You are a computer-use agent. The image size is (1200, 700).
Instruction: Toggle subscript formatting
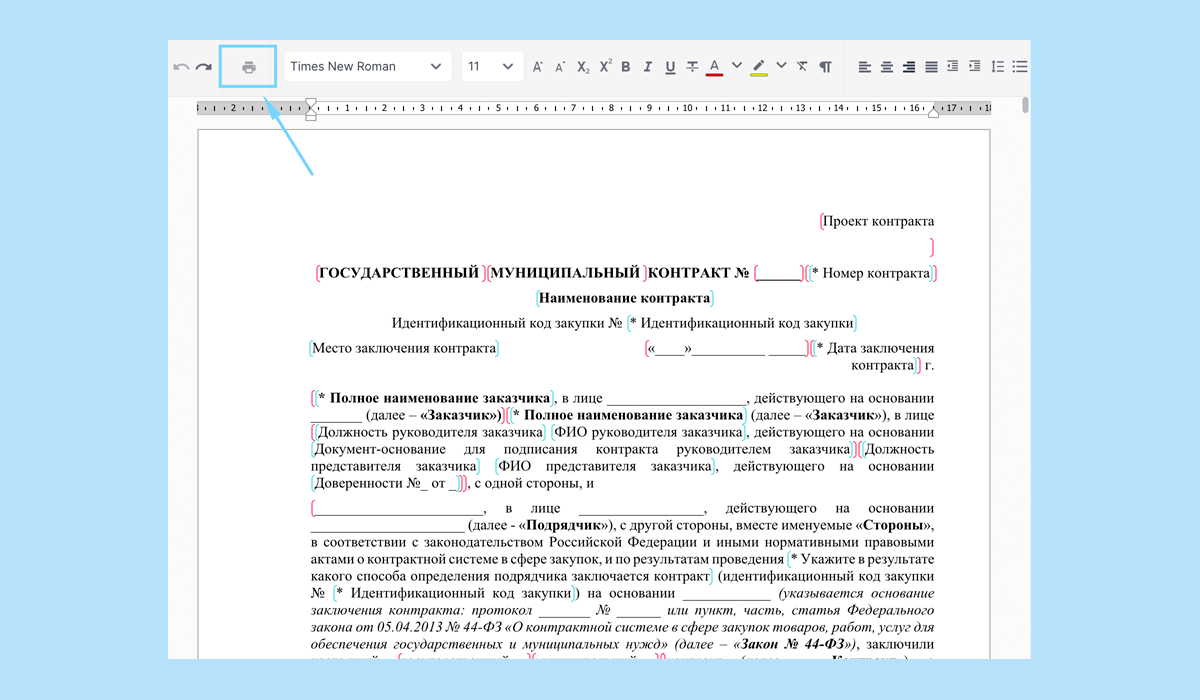click(x=583, y=67)
